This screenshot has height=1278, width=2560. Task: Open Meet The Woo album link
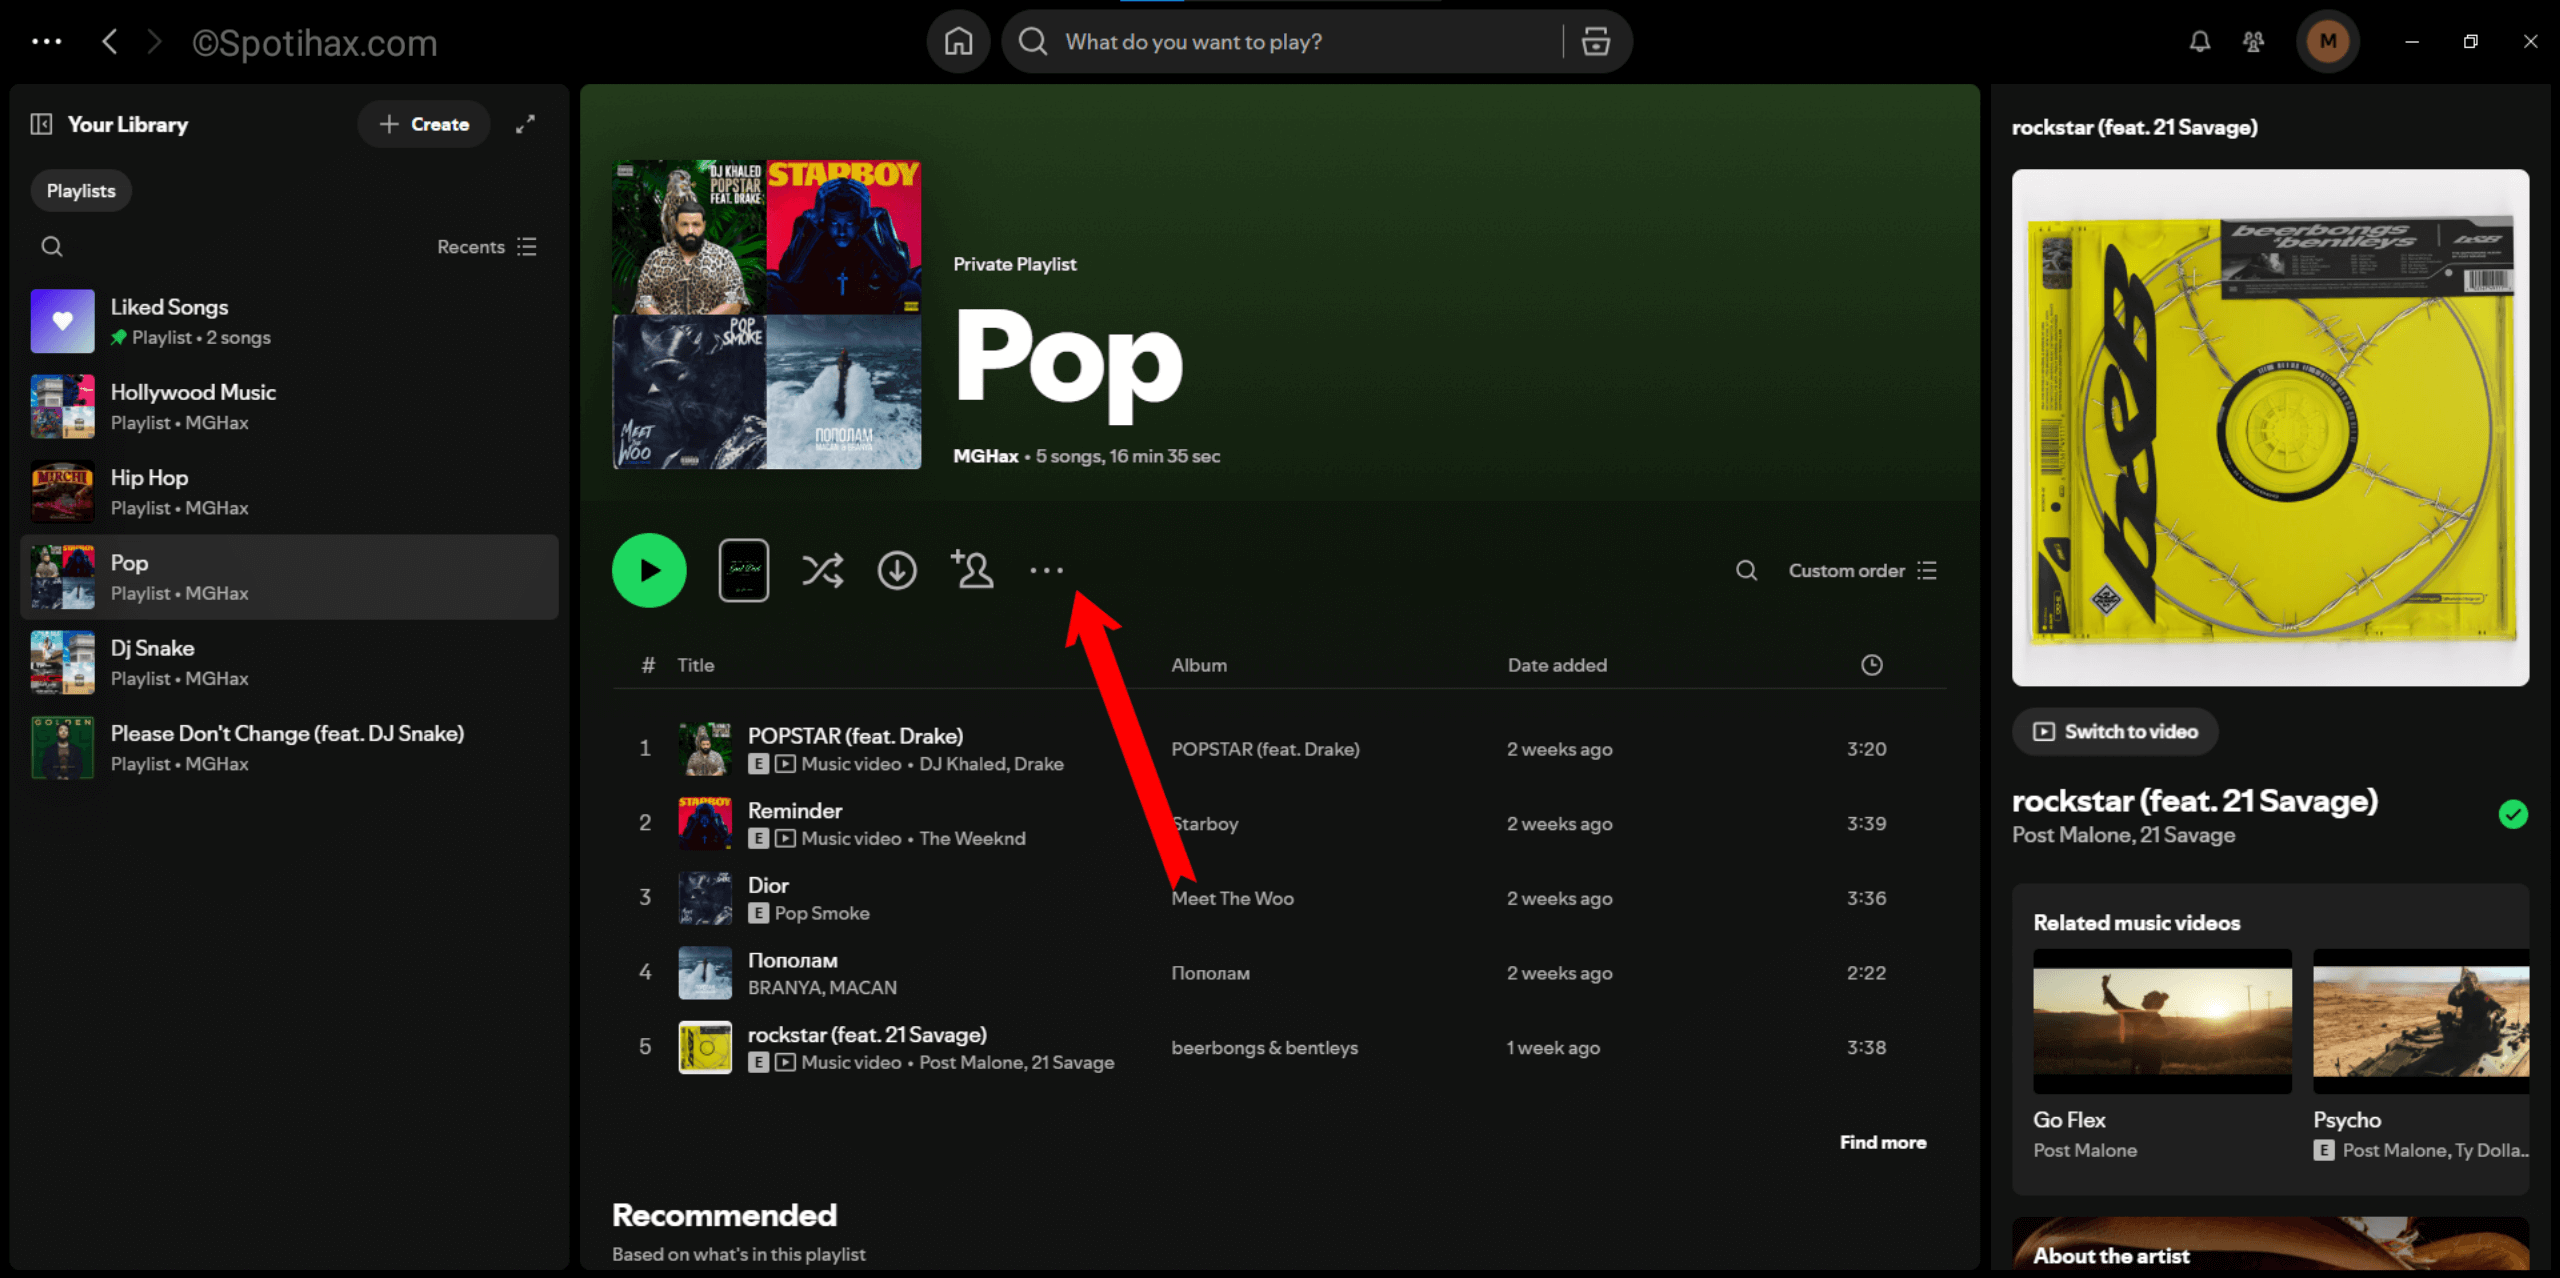tap(1232, 898)
